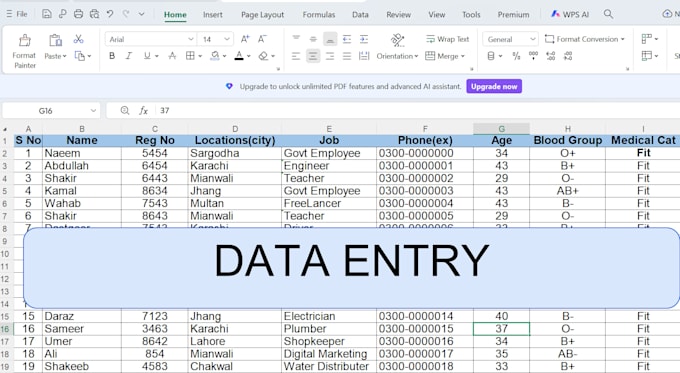Open the borders dropdown arrow
Image resolution: width=680 pixels, height=373 pixels.
tap(200, 56)
